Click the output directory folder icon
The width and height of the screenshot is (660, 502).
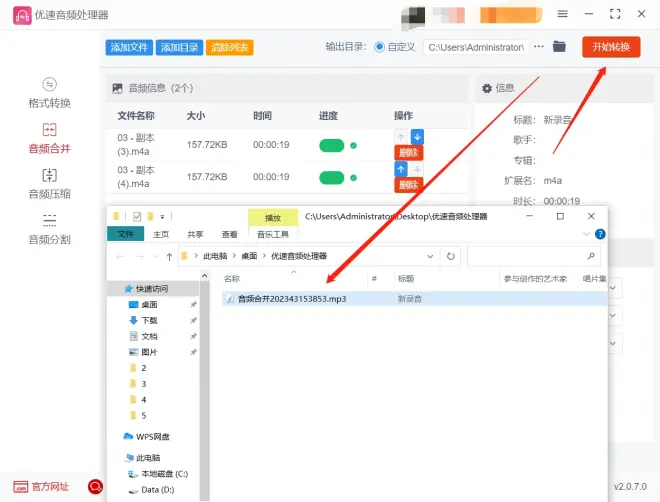[559, 47]
